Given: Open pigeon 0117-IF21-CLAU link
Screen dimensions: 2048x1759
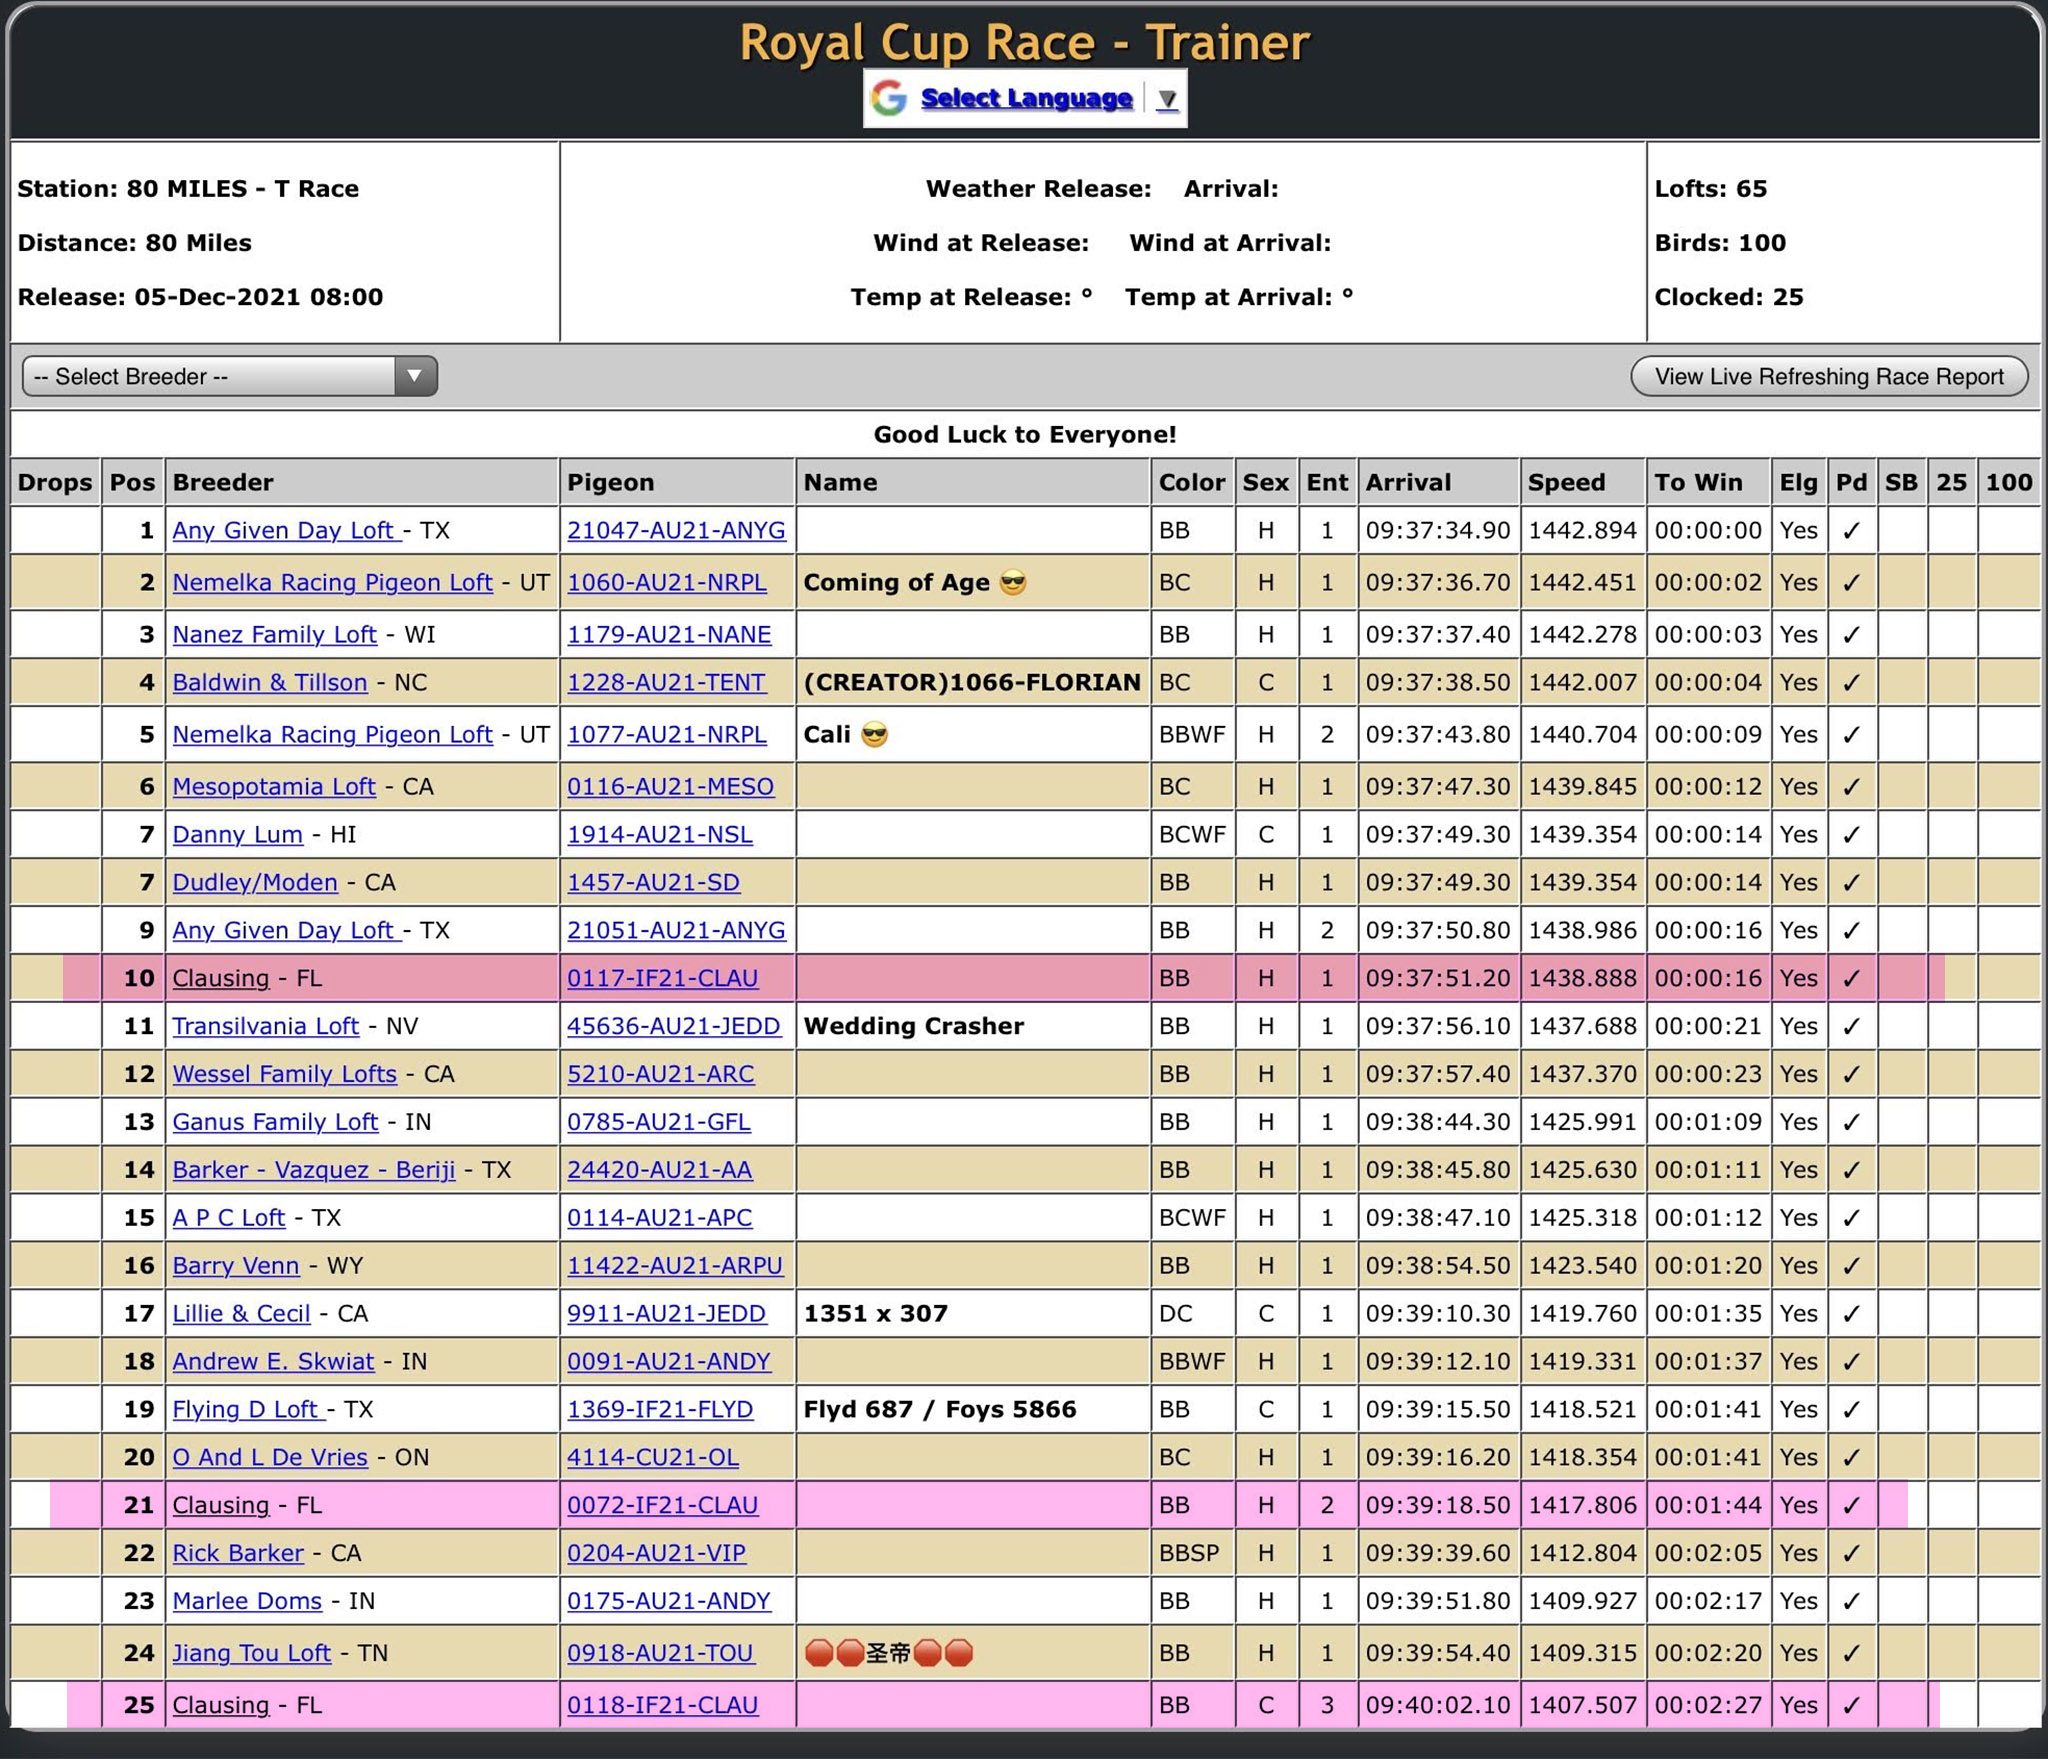Looking at the screenshot, I should pyautogui.click(x=662, y=978).
